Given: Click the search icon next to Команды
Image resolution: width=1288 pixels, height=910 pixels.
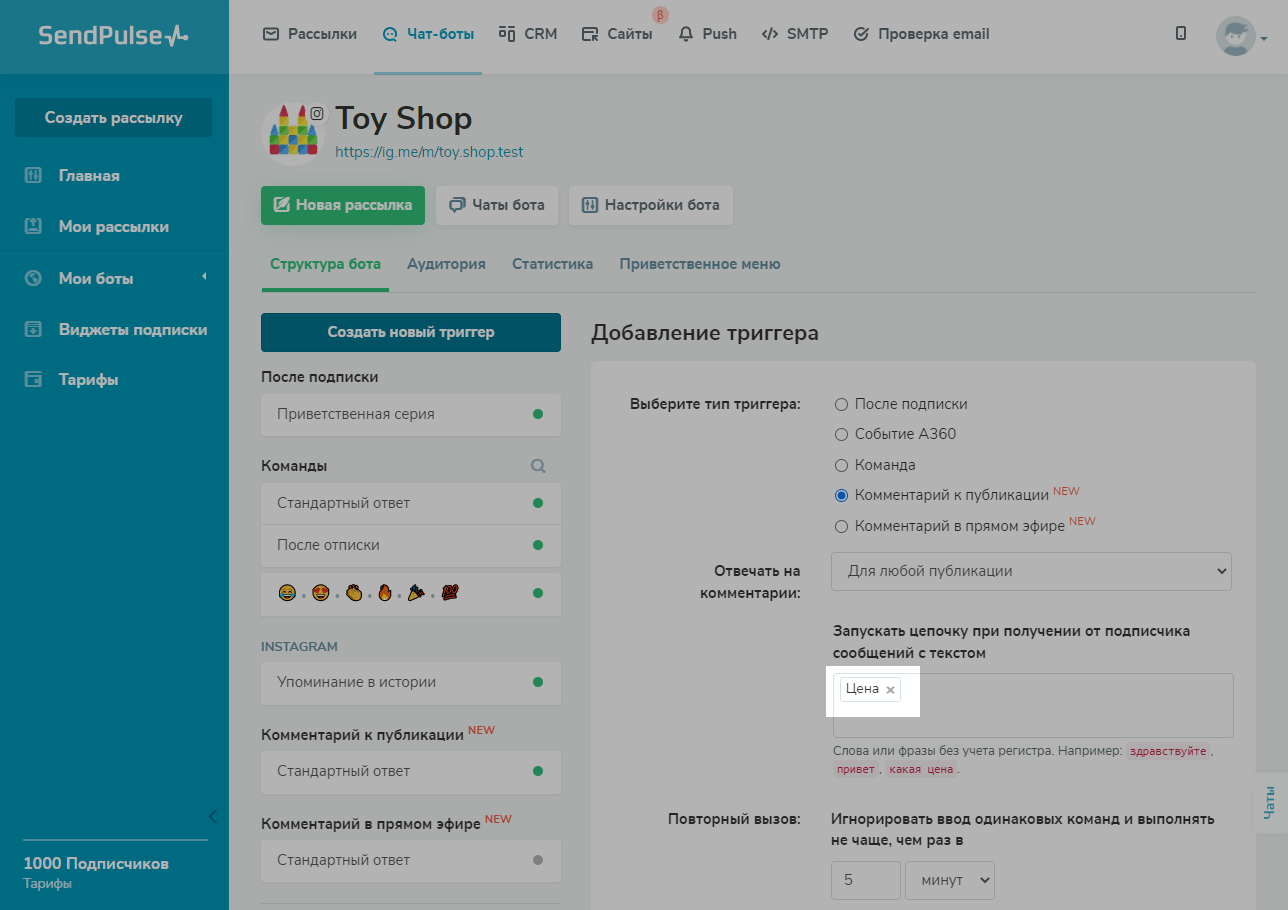Looking at the screenshot, I should pyautogui.click(x=538, y=466).
